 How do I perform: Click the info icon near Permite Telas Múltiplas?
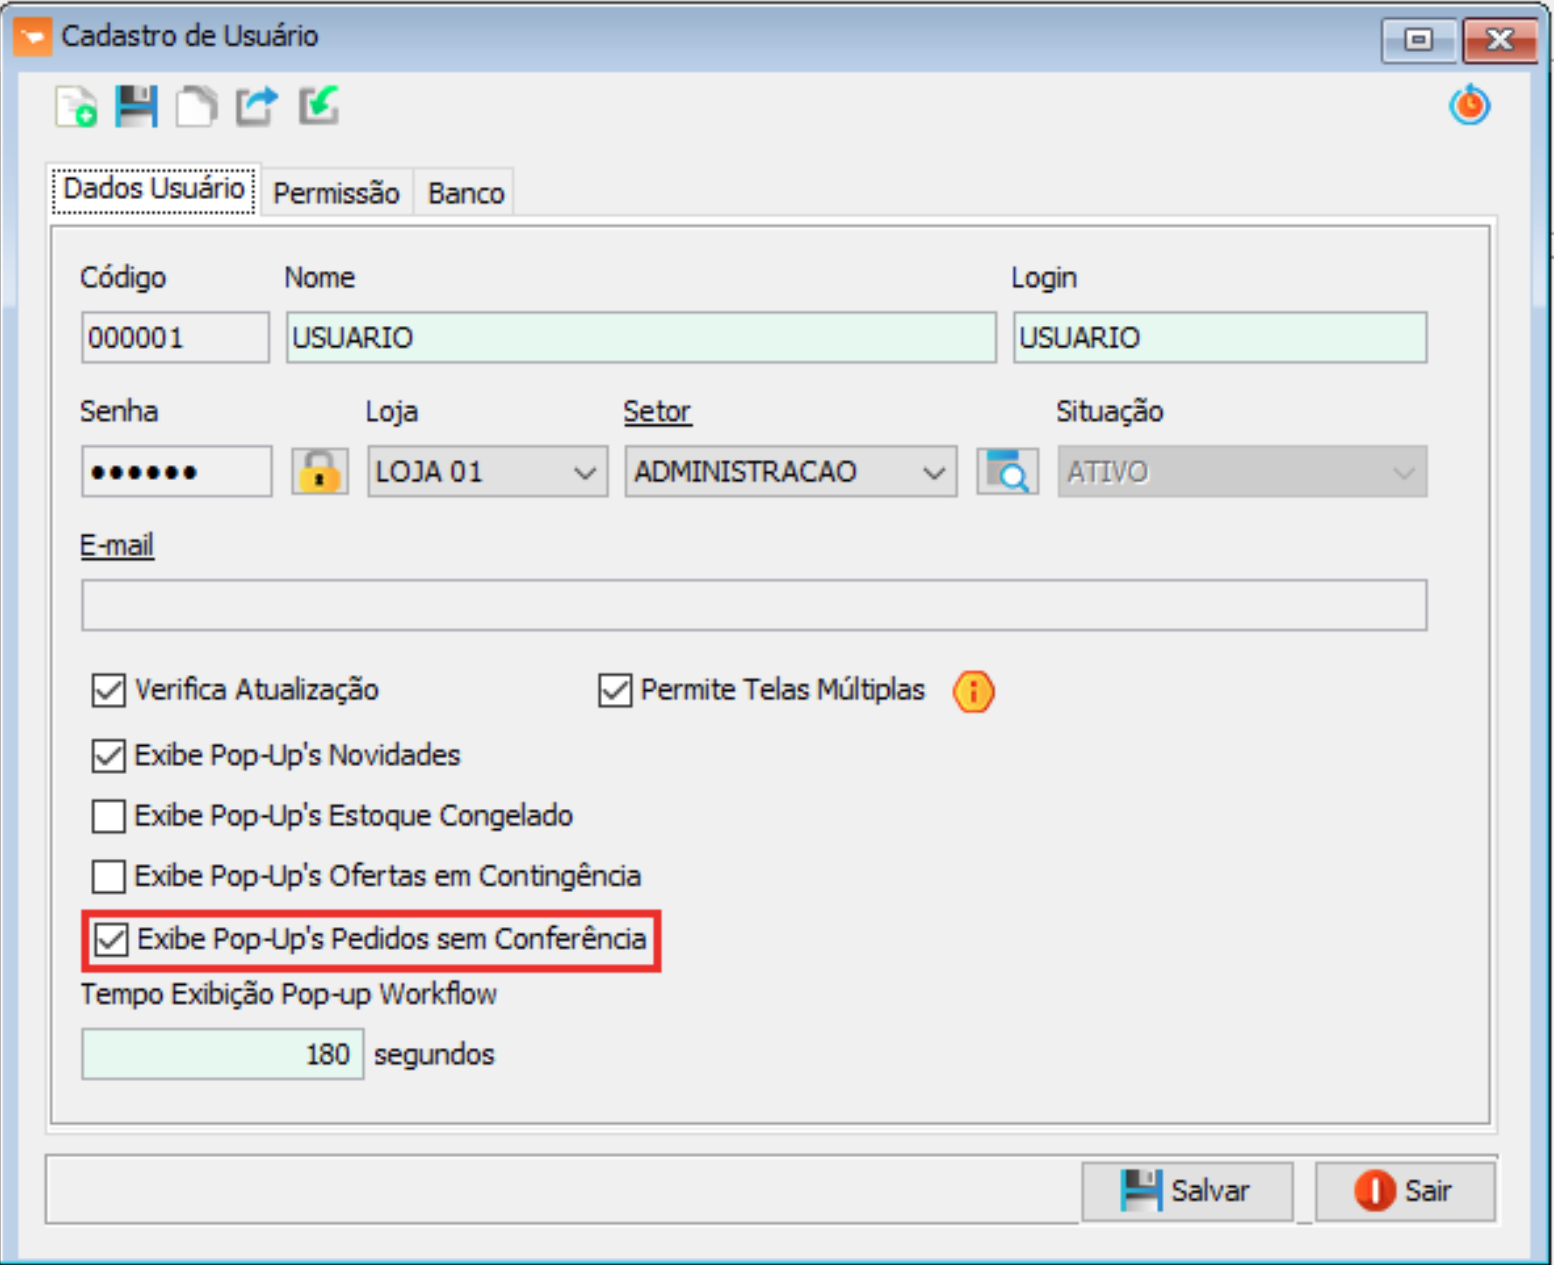coord(973,691)
